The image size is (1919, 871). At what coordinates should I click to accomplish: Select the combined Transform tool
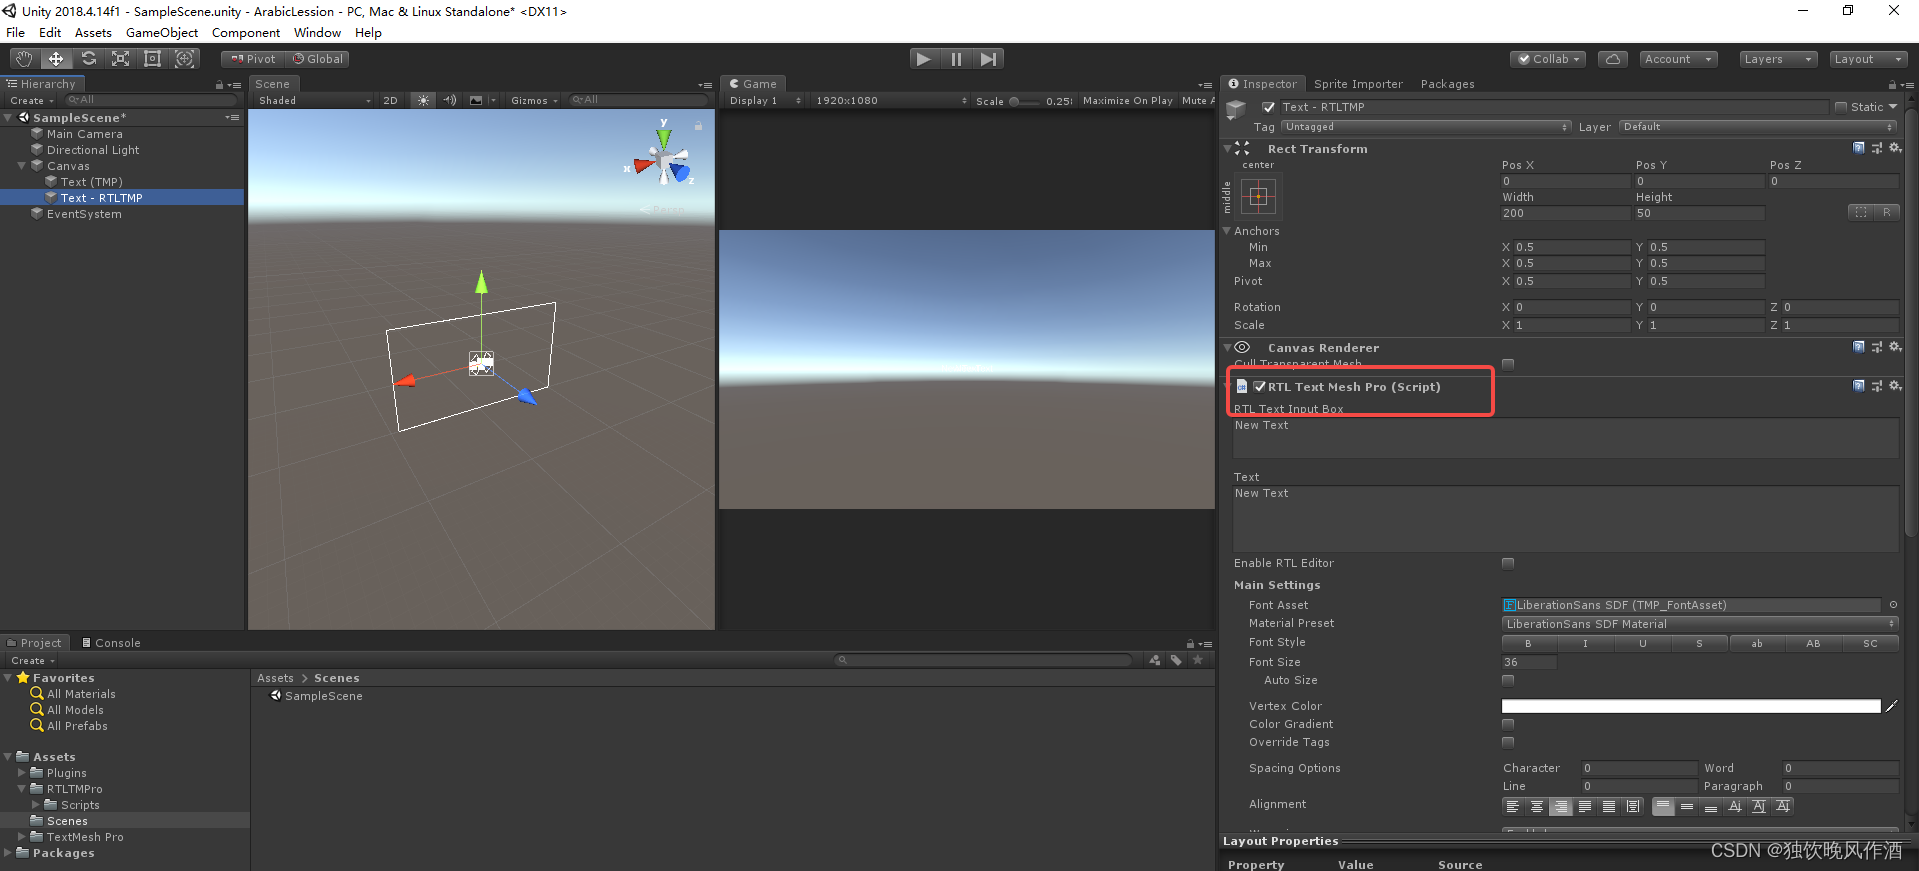click(184, 59)
